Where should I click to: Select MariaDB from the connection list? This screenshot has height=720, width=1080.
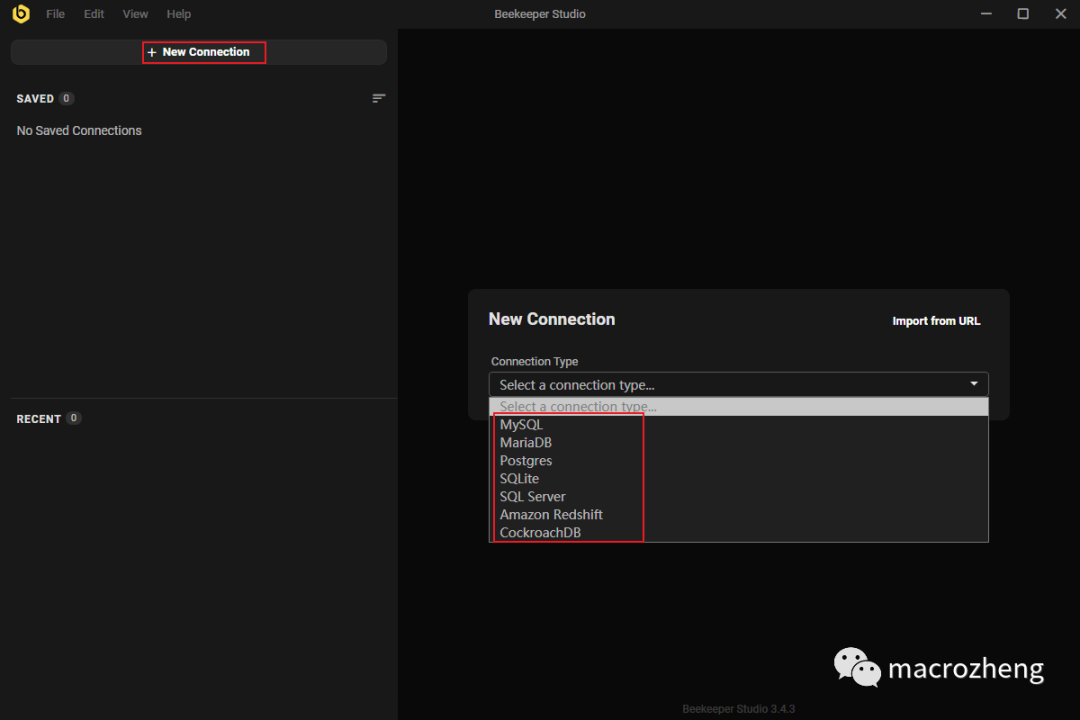coord(738,442)
